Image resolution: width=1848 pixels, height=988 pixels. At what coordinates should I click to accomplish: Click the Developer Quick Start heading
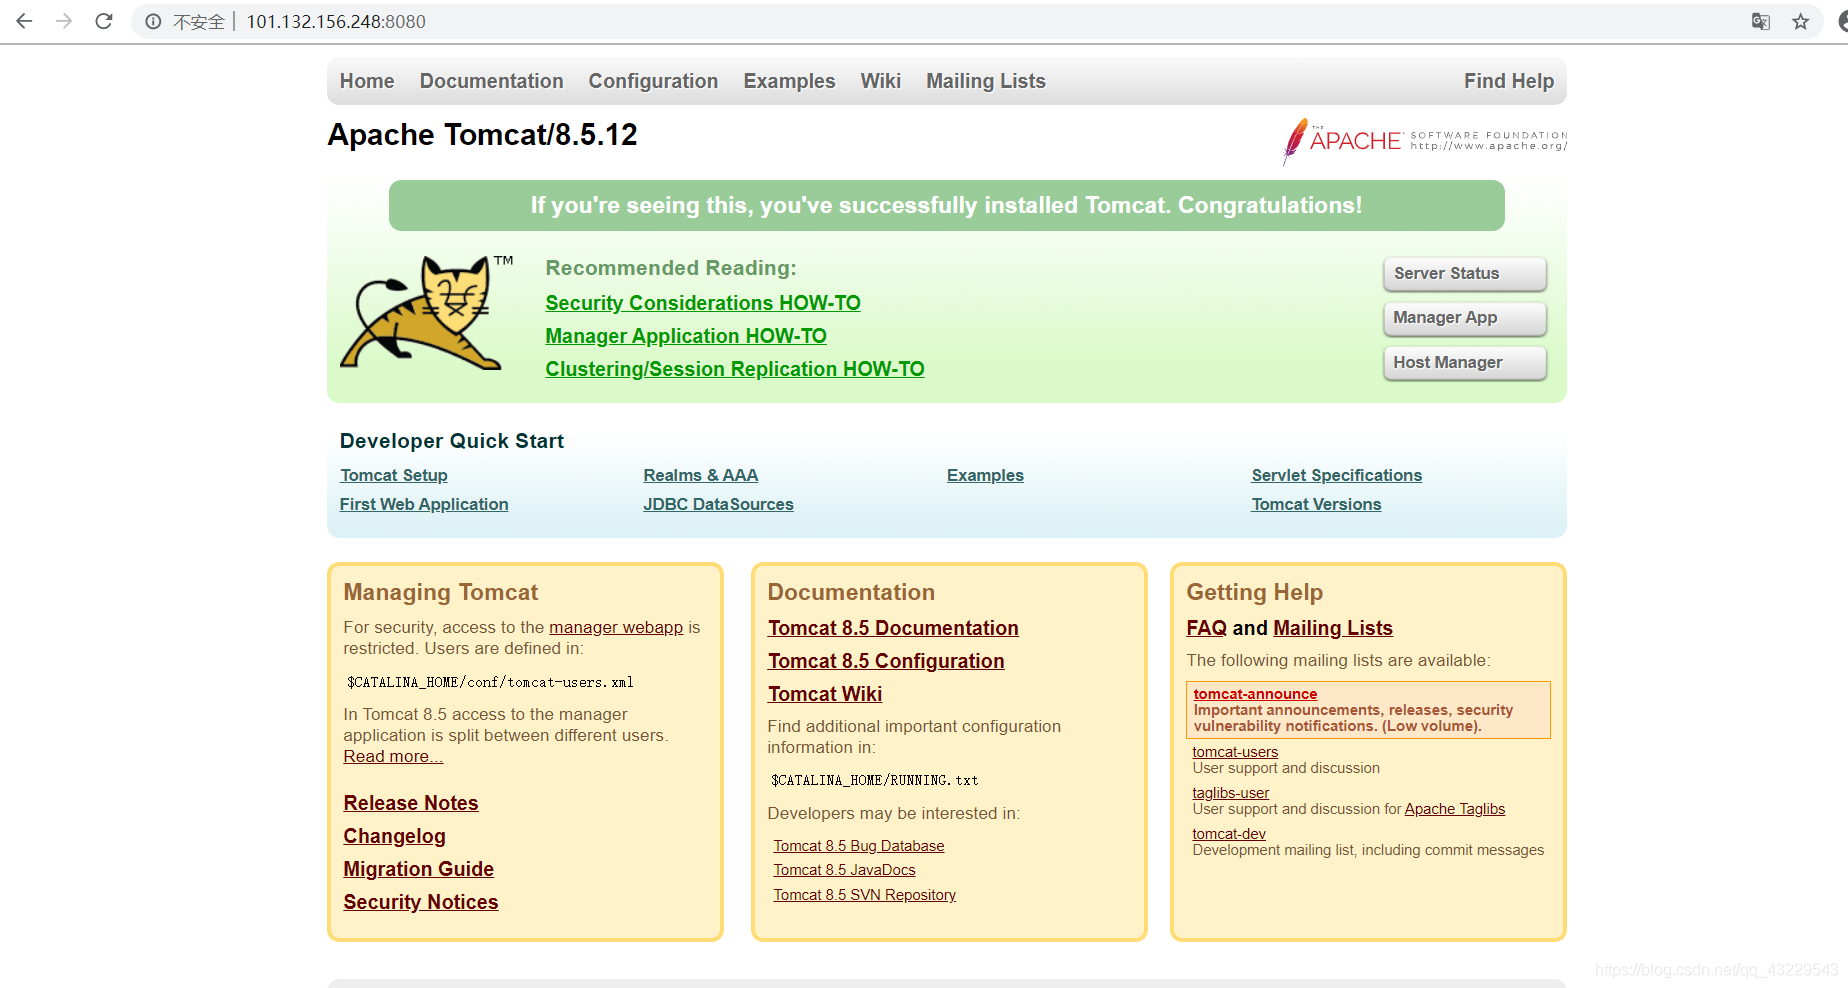point(452,441)
